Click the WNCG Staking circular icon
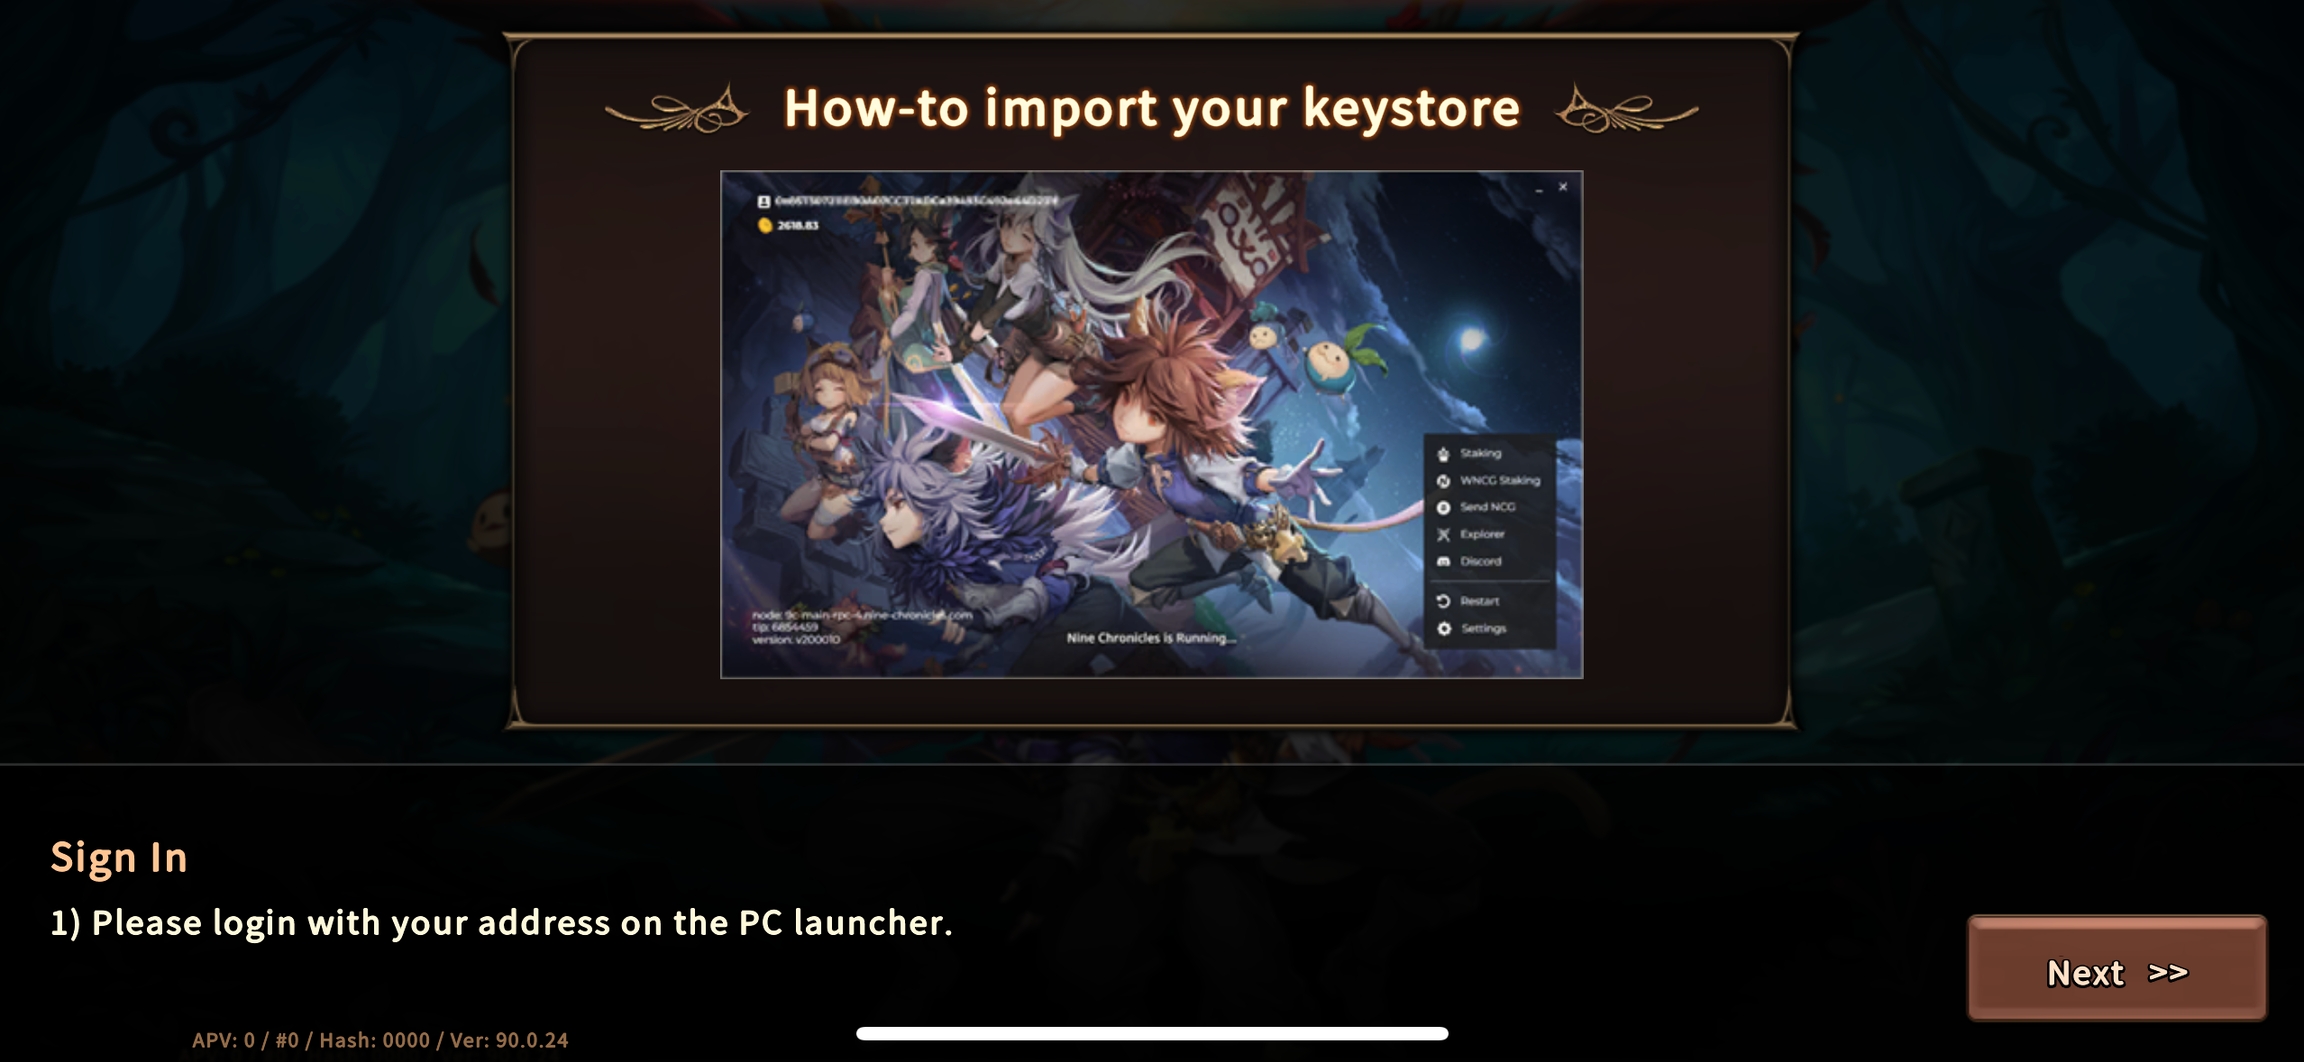The image size is (2304, 1062). tap(1443, 481)
